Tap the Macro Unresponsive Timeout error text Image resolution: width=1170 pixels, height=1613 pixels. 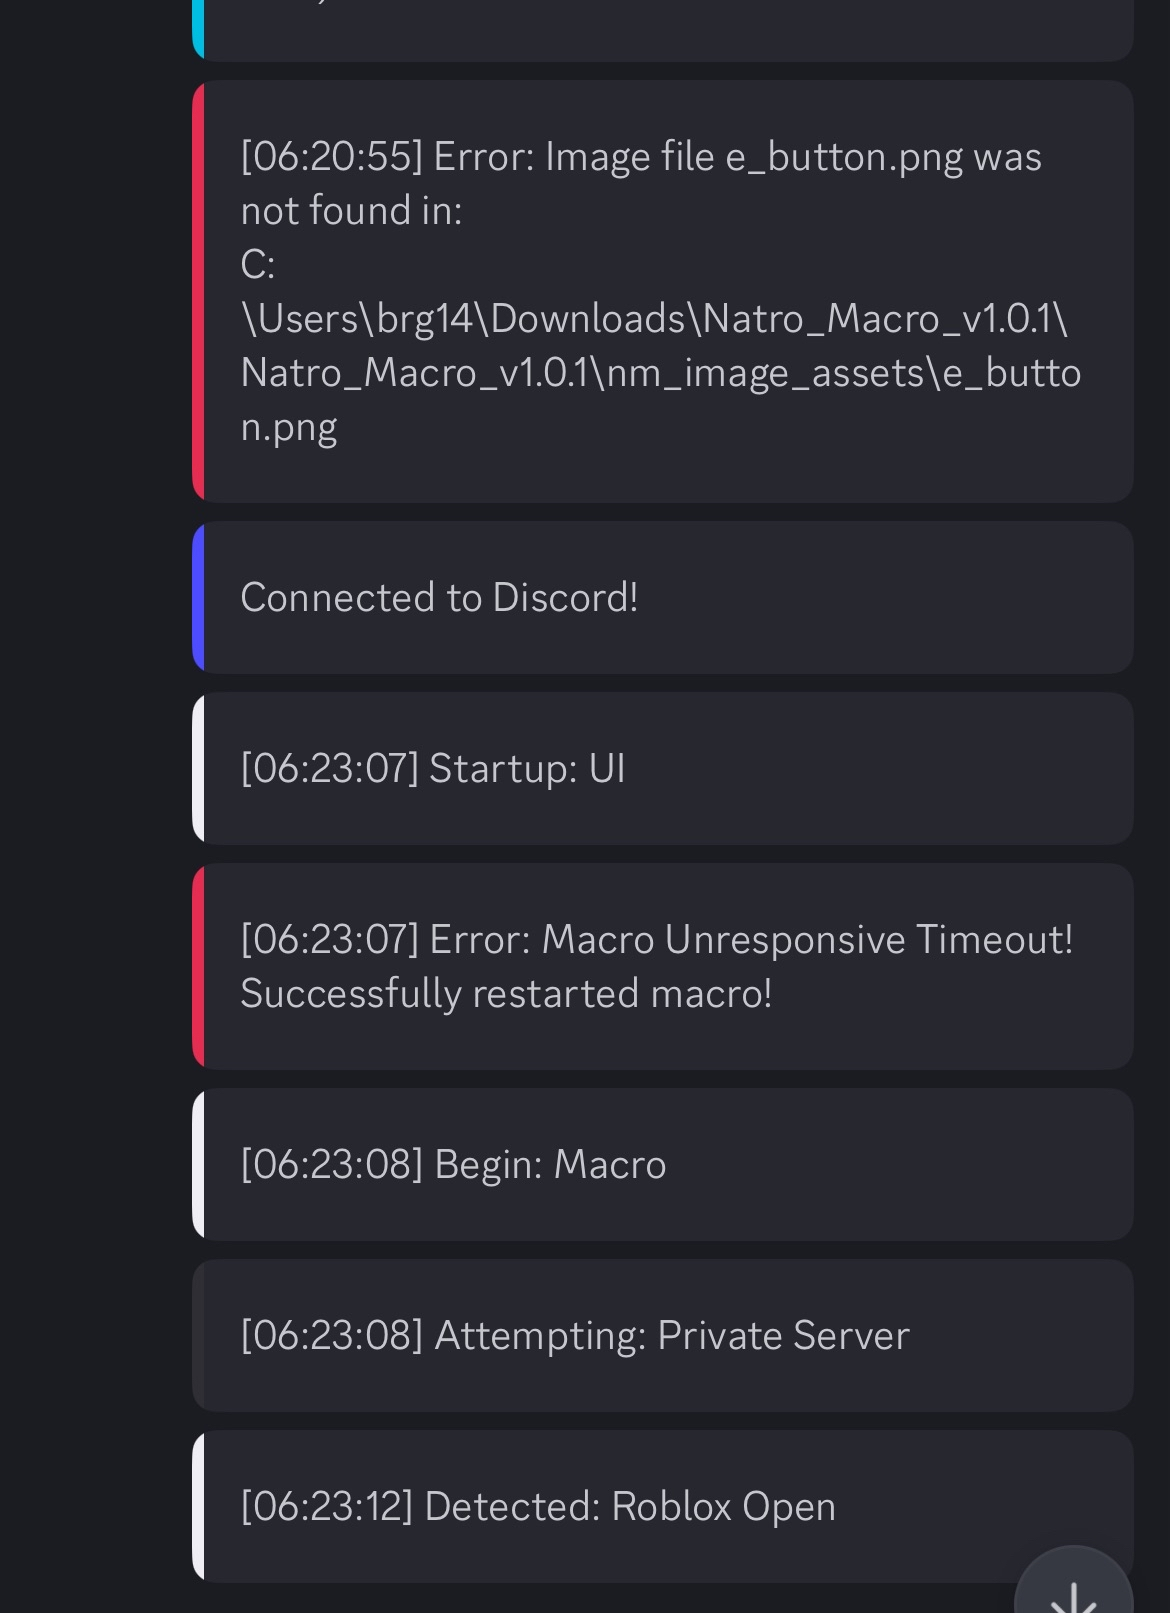tap(656, 940)
